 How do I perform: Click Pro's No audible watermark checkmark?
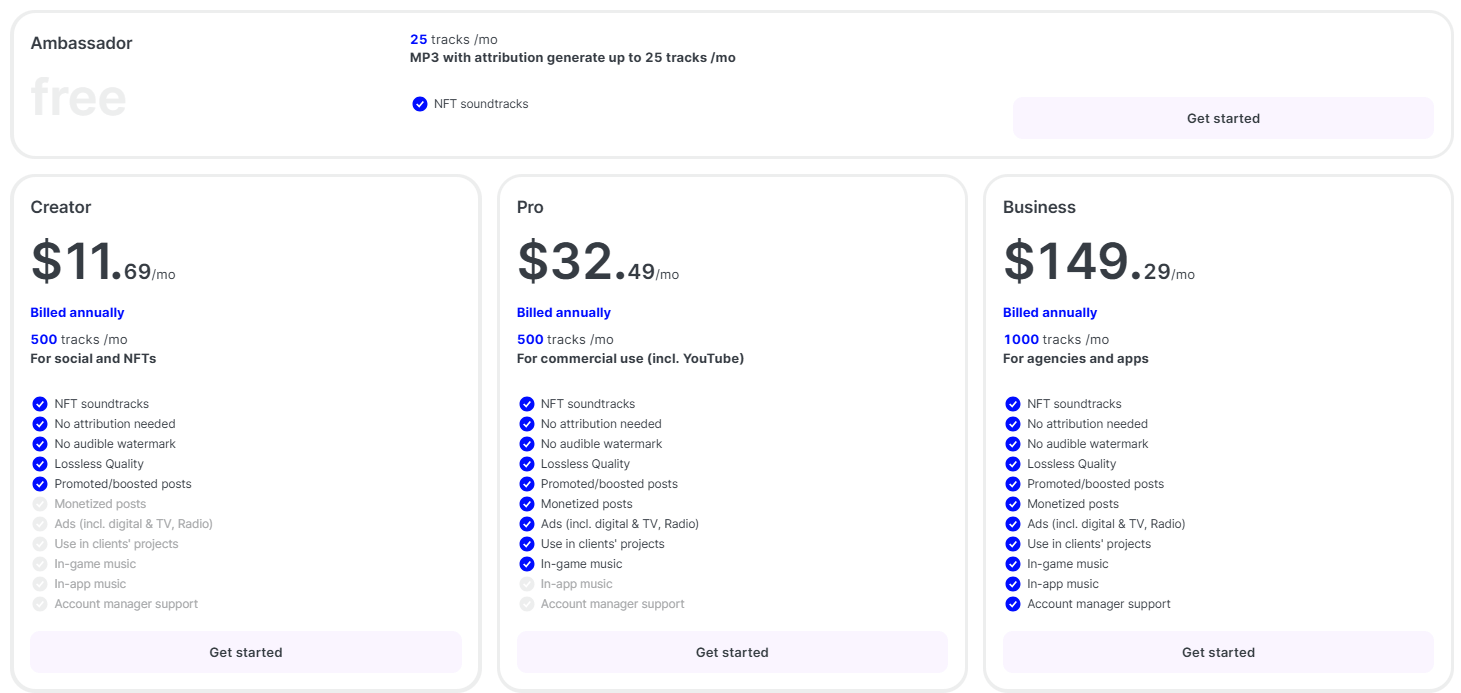(526, 444)
